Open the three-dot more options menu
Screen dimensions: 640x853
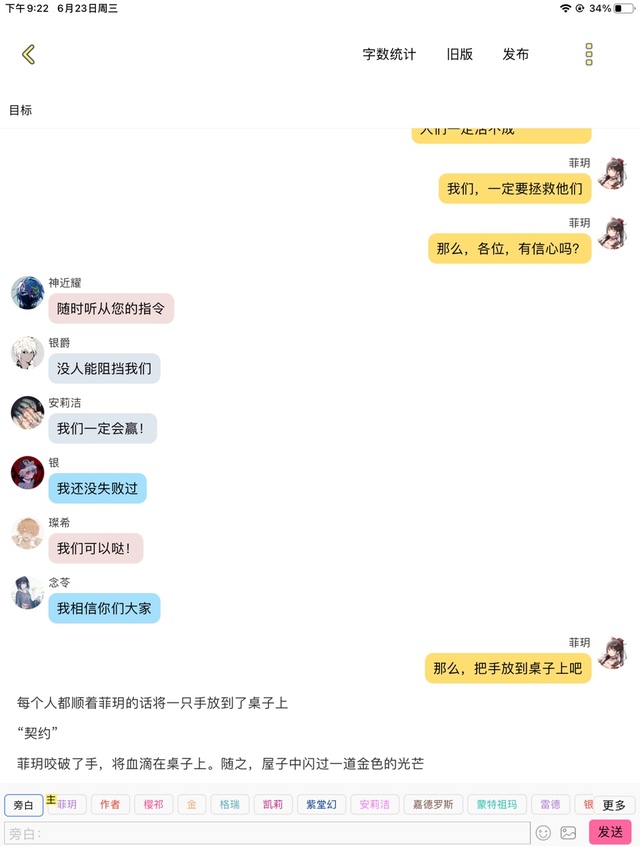[x=589, y=54]
